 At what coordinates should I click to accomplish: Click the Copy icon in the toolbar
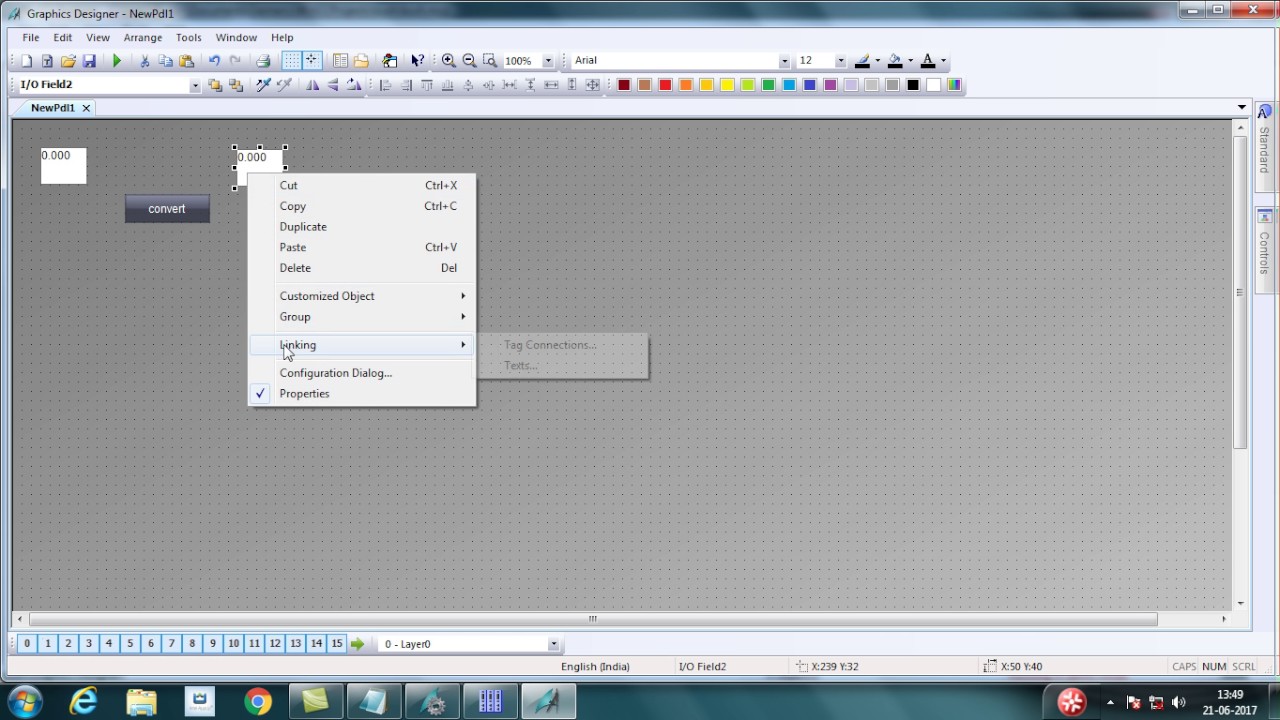click(166, 61)
